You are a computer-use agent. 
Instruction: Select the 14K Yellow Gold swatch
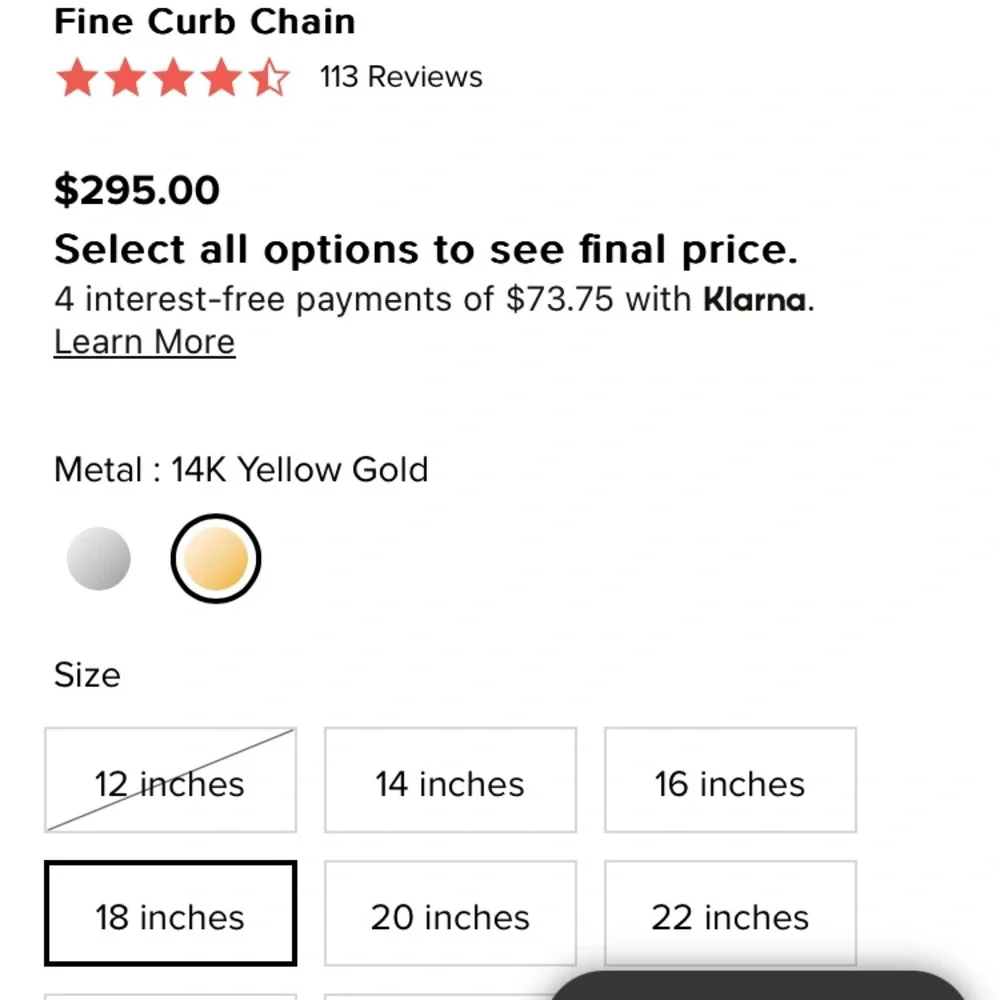coord(215,557)
